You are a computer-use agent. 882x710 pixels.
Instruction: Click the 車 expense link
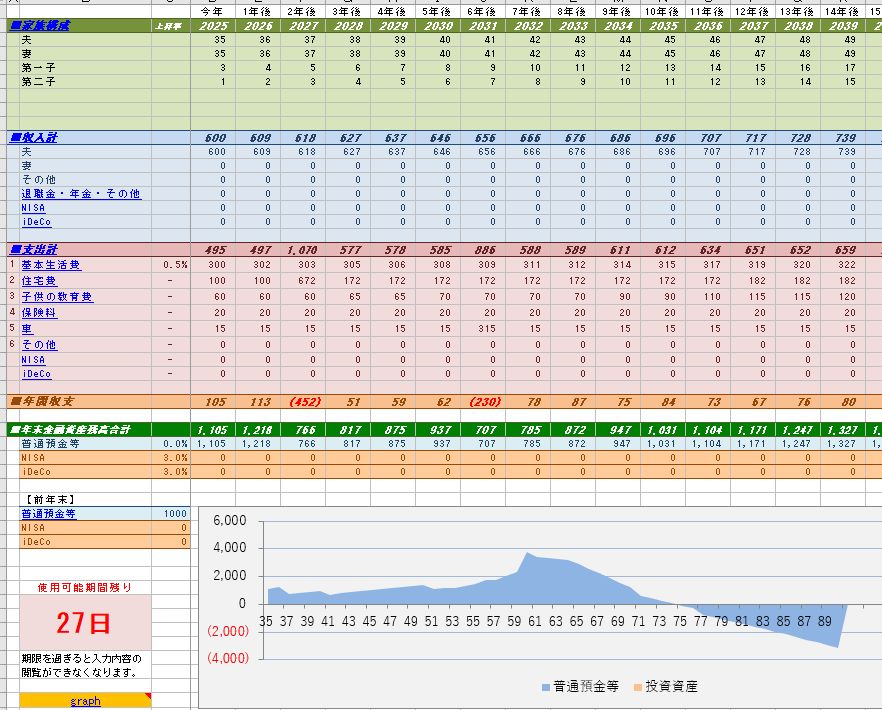26,328
